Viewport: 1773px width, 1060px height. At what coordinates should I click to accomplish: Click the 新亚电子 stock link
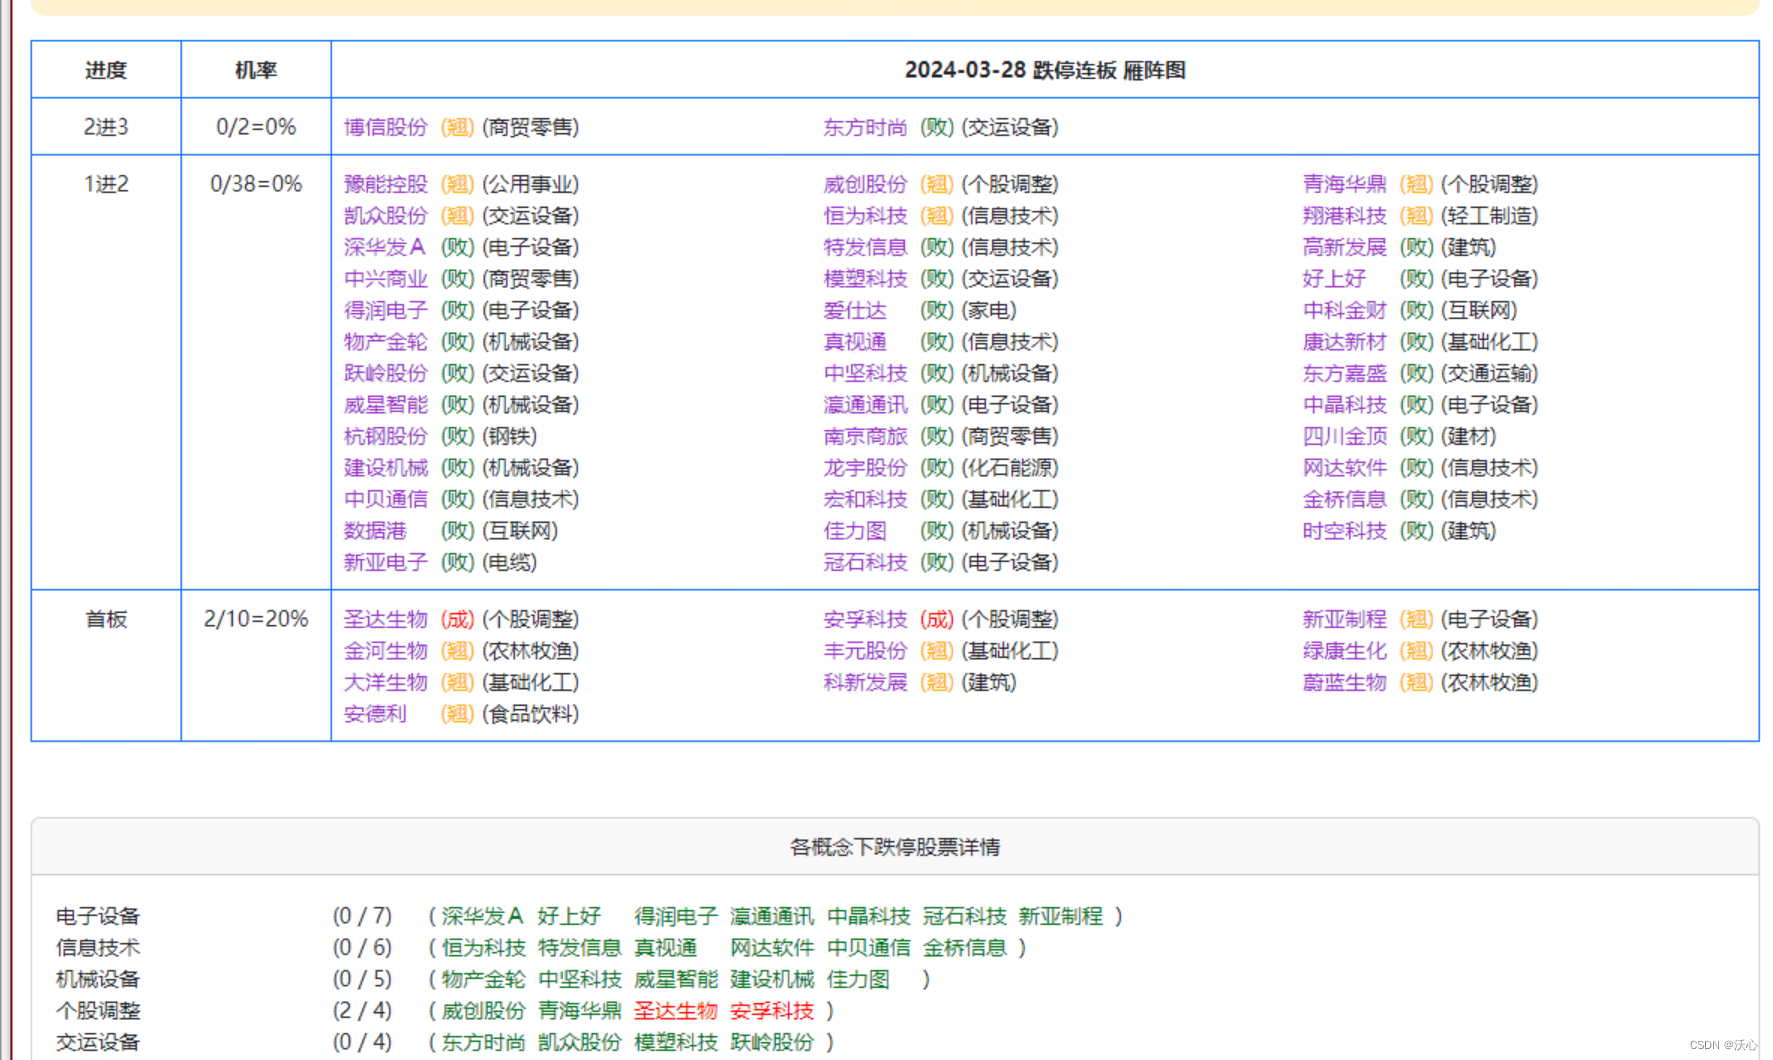pyautogui.click(x=385, y=562)
